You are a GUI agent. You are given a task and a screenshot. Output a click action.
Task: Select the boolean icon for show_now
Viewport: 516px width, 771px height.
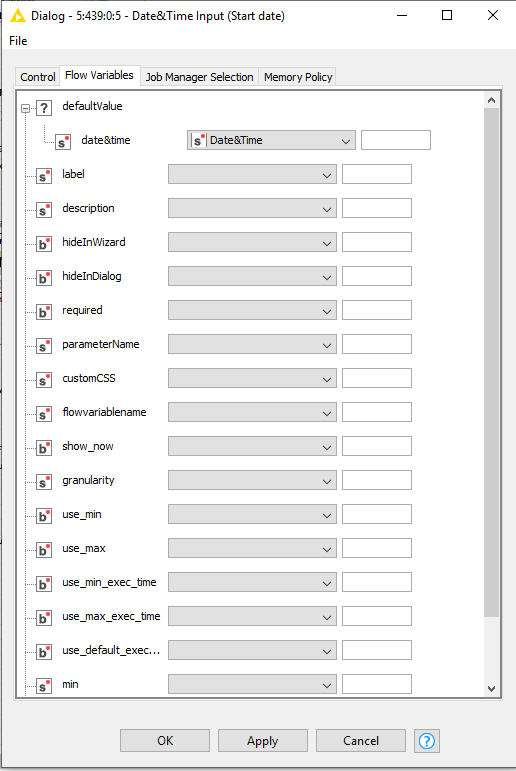coord(44,447)
